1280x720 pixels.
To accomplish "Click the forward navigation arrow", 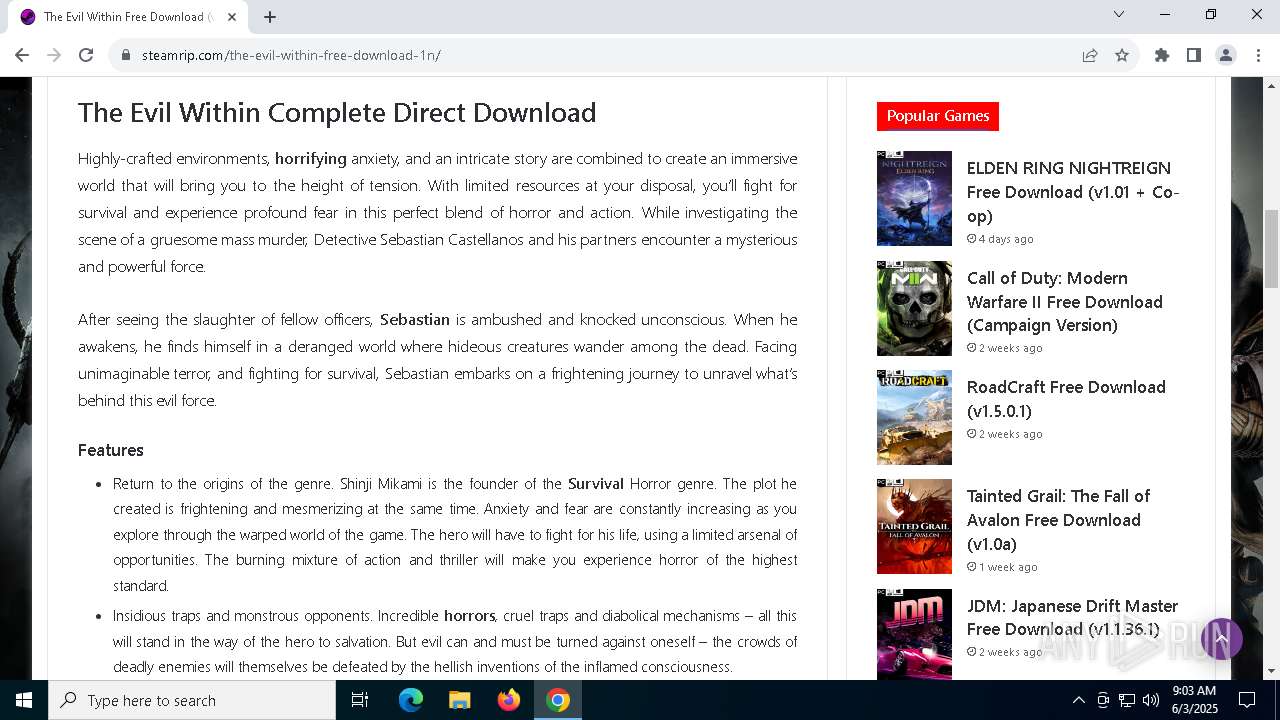I will 54,55.
